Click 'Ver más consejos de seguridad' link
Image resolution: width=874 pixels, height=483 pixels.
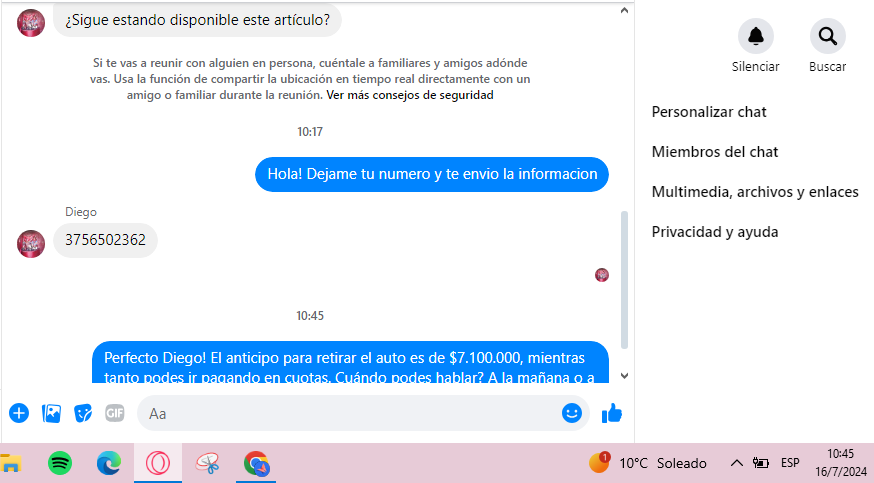click(x=409, y=96)
